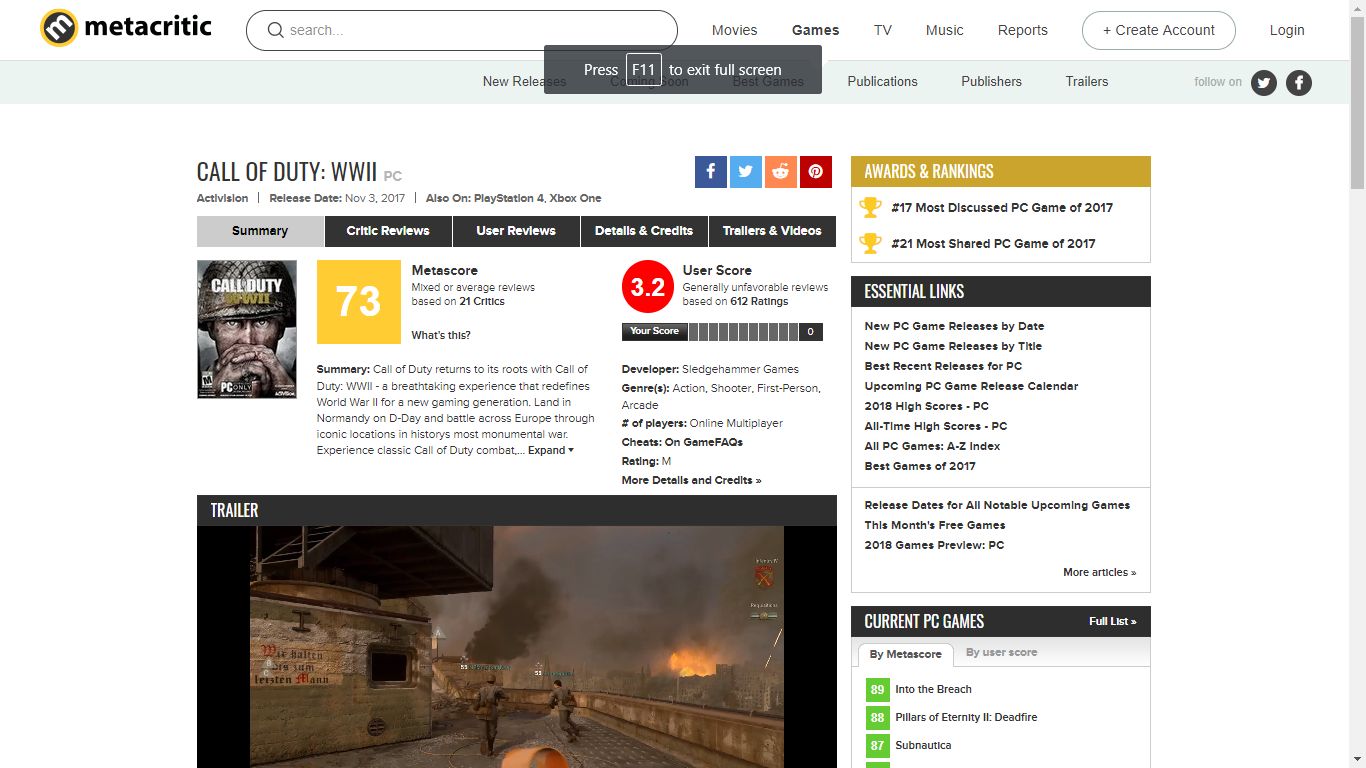This screenshot has width=1366, height=768.
Task: Share the page on Facebook
Action: click(x=711, y=171)
